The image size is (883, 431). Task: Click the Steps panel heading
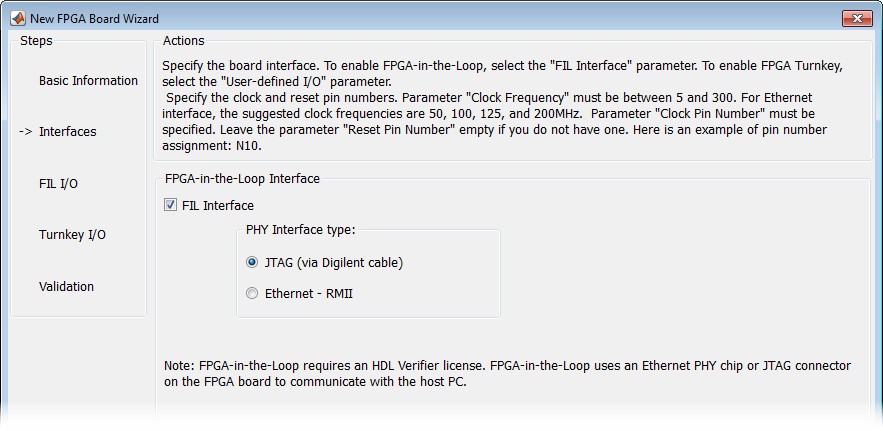[36, 41]
